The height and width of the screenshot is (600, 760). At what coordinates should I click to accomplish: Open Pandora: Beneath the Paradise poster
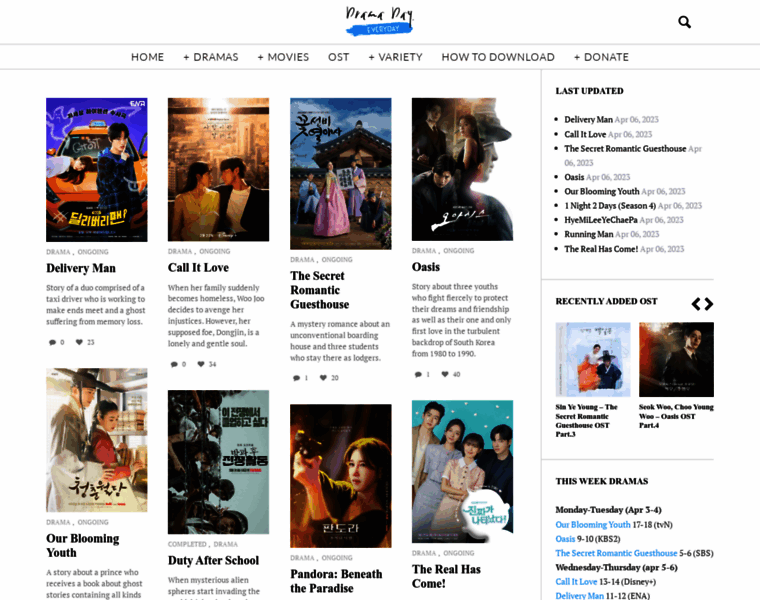coord(341,476)
